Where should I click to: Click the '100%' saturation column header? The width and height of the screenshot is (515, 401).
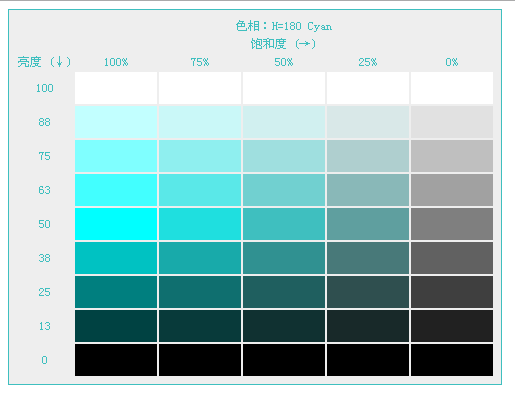point(116,62)
